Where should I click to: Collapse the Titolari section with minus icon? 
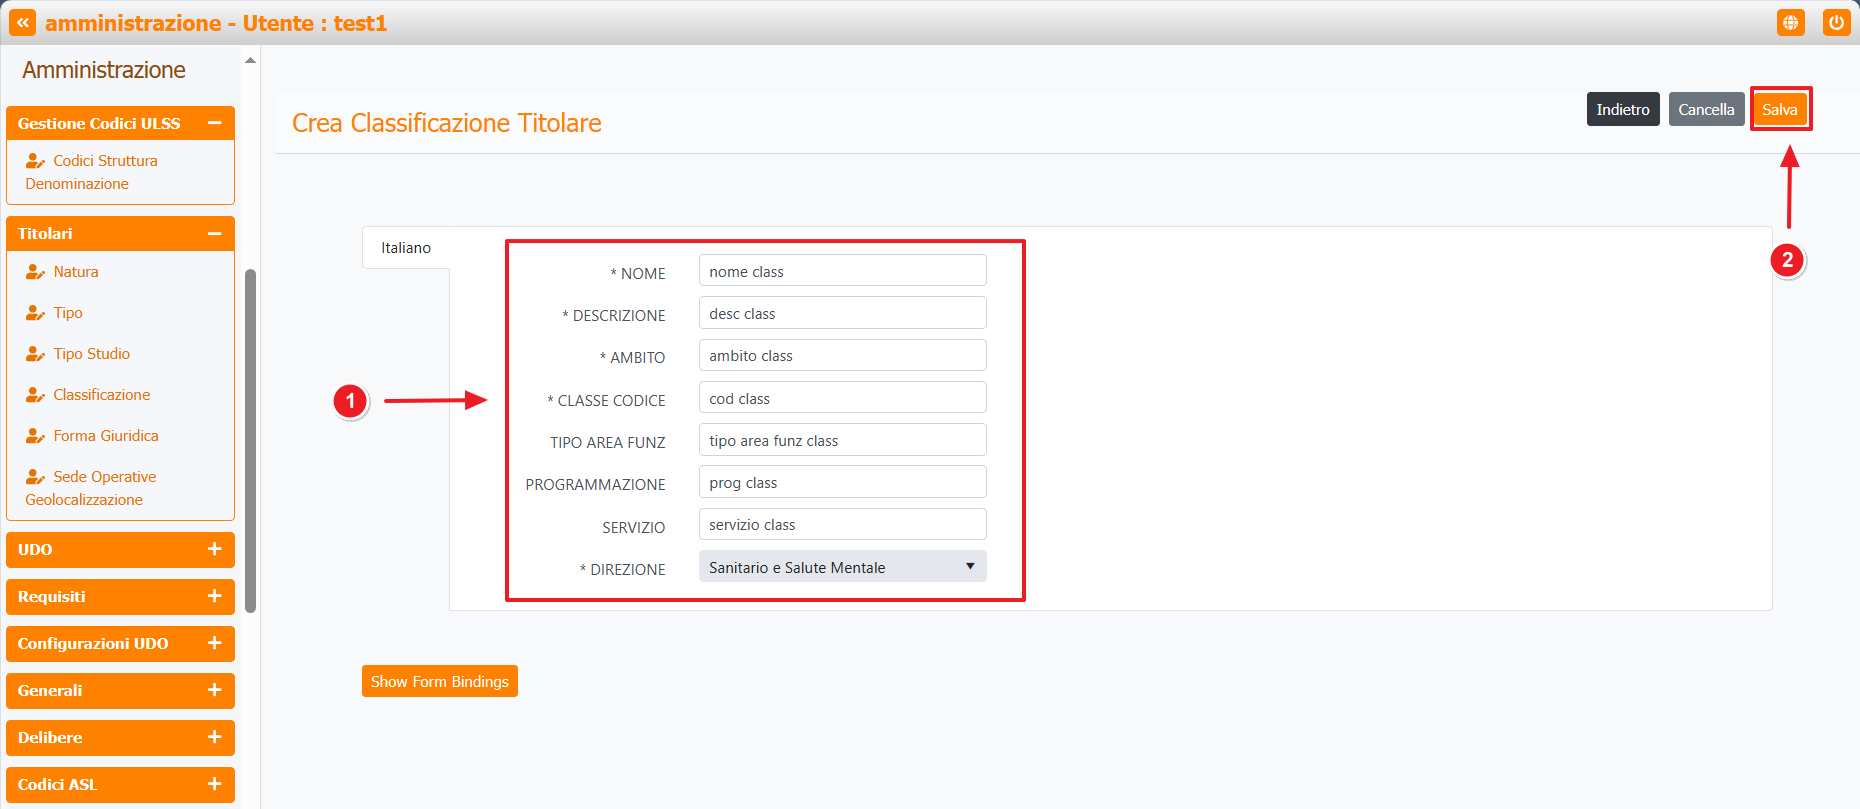coord(214,234)
